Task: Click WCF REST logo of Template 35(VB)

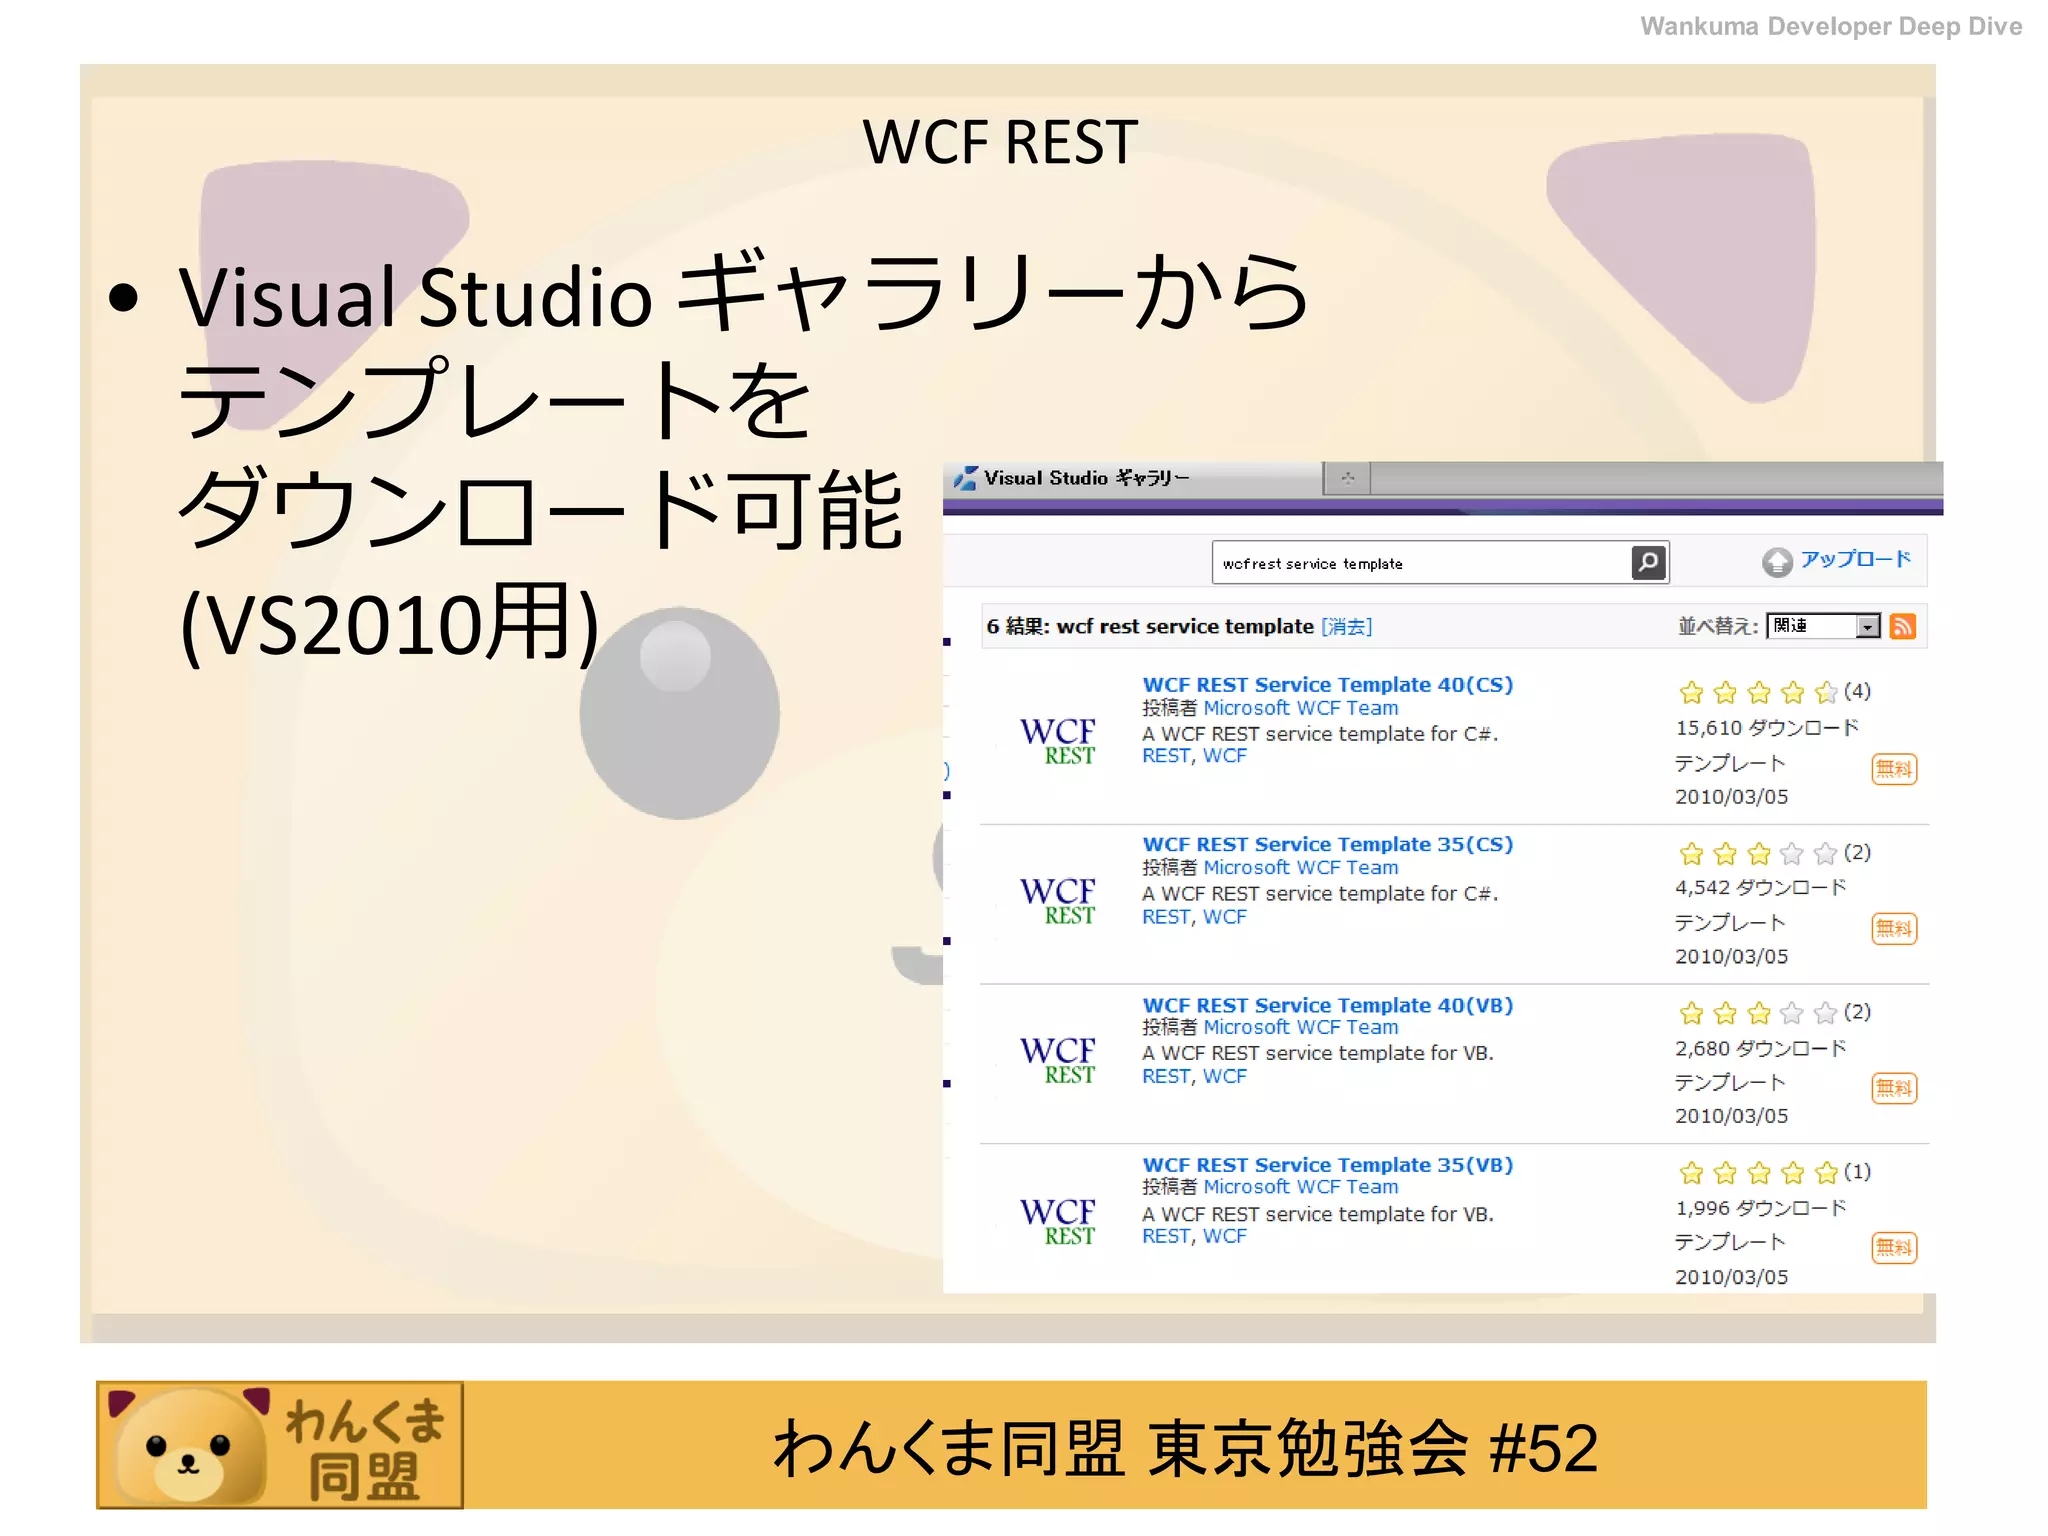Action: (x=1058, y=1221)
